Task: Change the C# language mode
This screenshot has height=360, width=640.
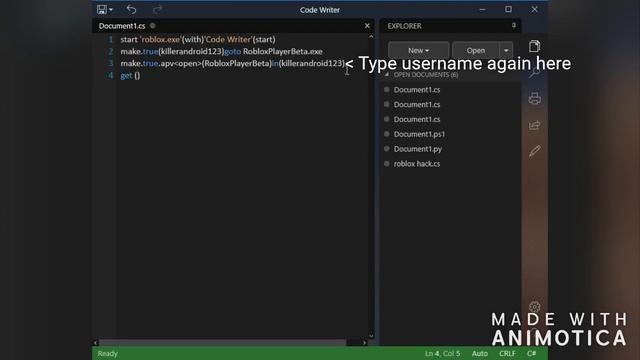Action: tap(531, 353)
